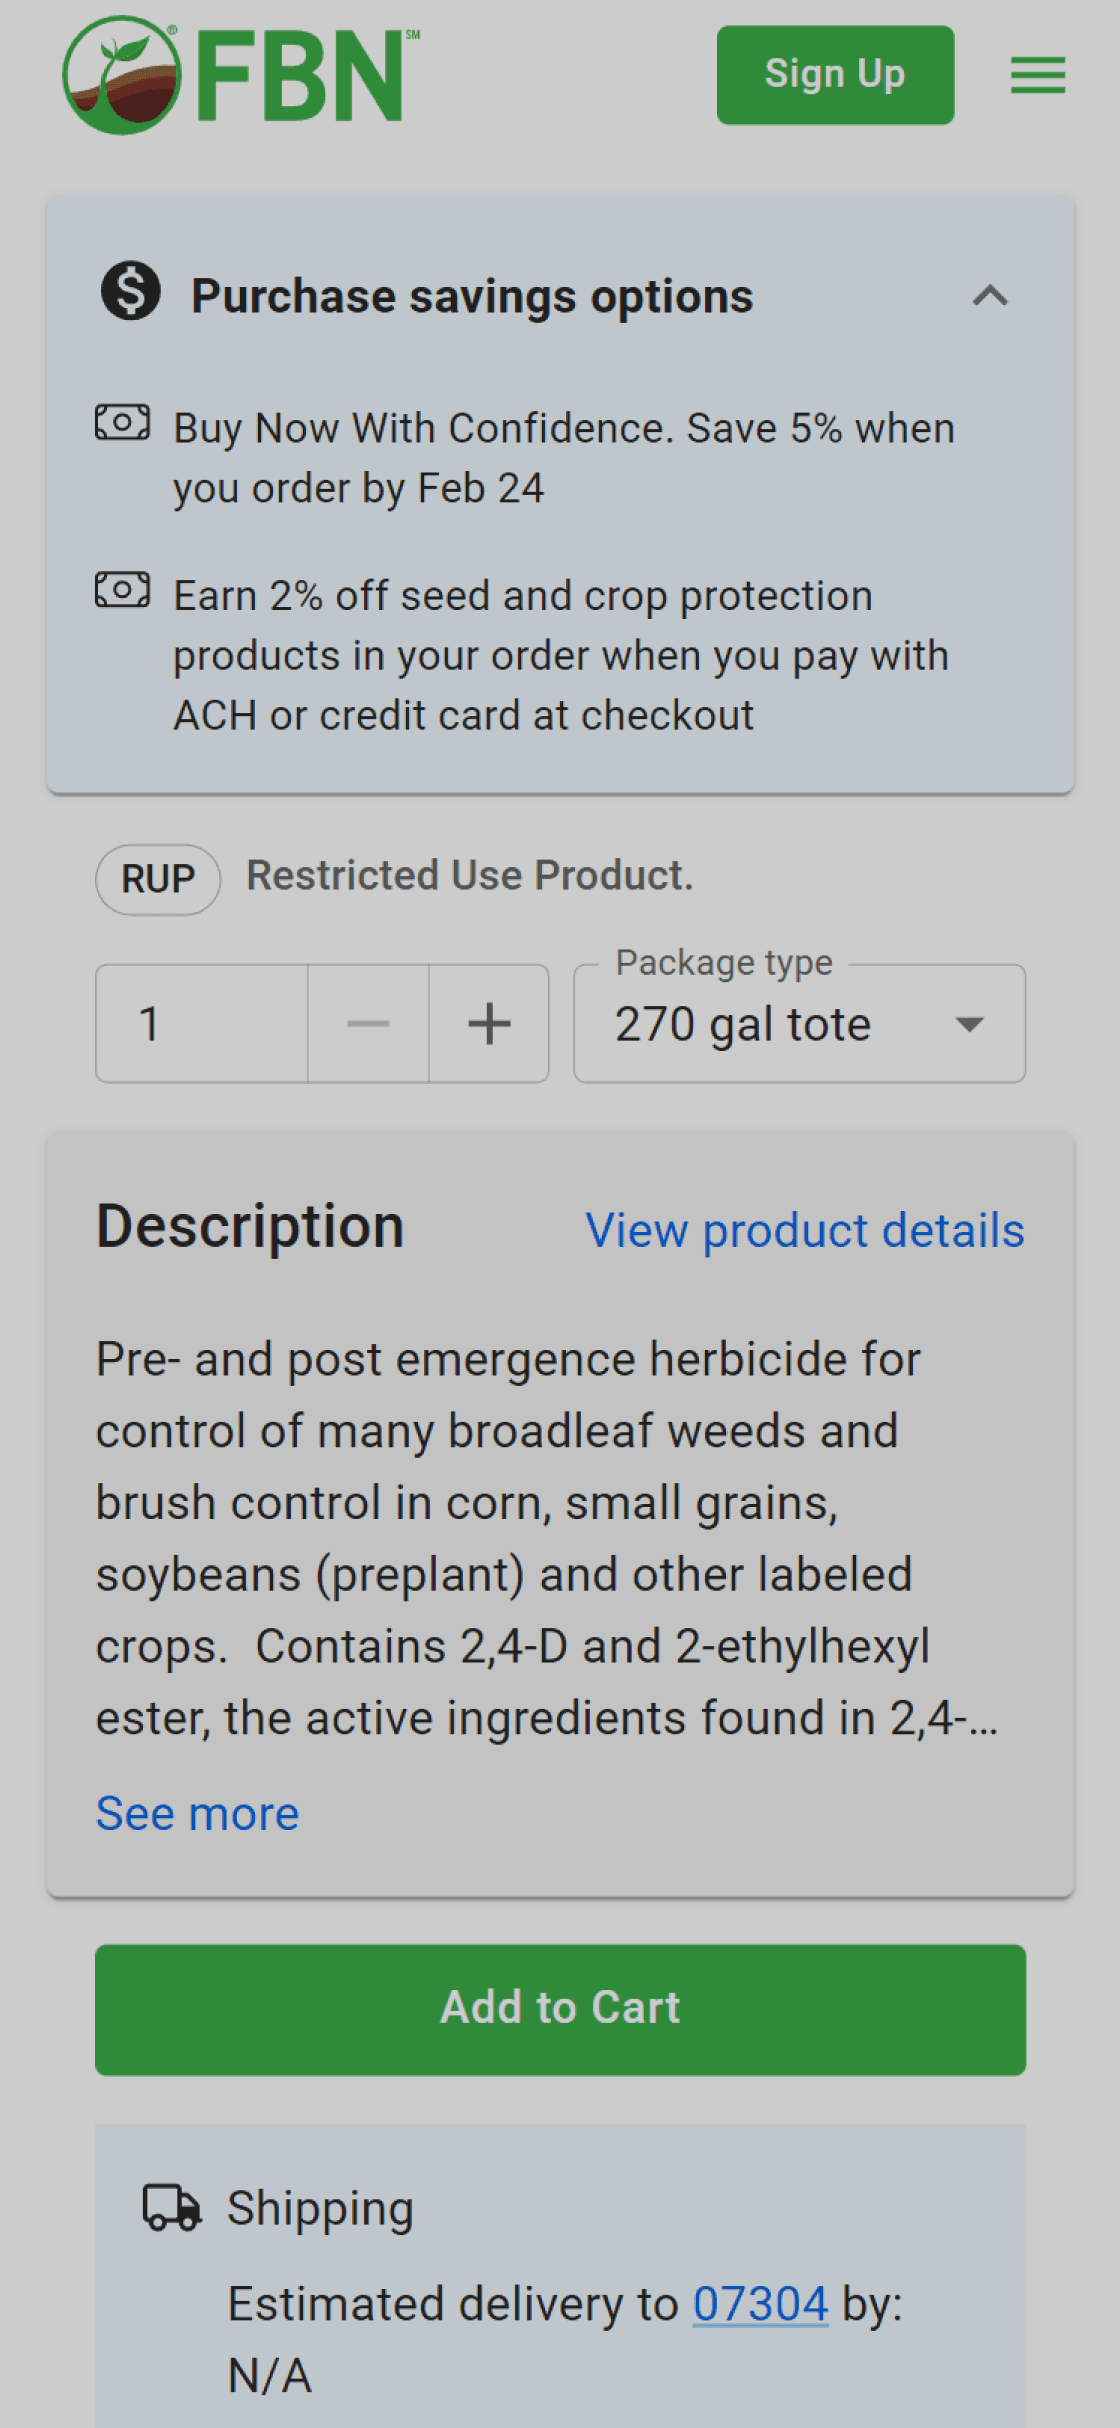Viewport: 1120px width, 2428px height.
Task: Open View product details link
Action: 805,1230
